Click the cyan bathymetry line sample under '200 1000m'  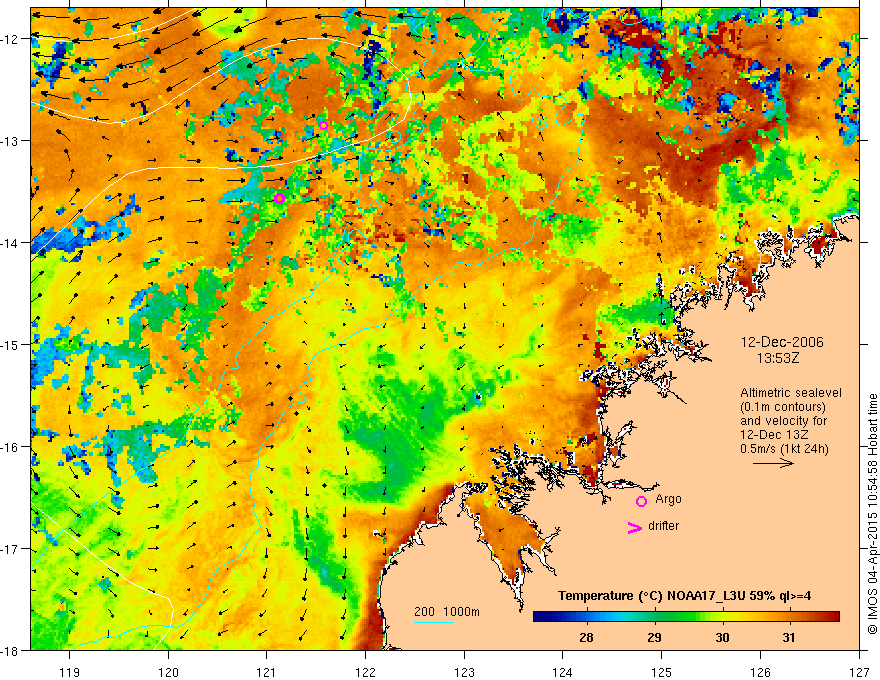[434, 622]
